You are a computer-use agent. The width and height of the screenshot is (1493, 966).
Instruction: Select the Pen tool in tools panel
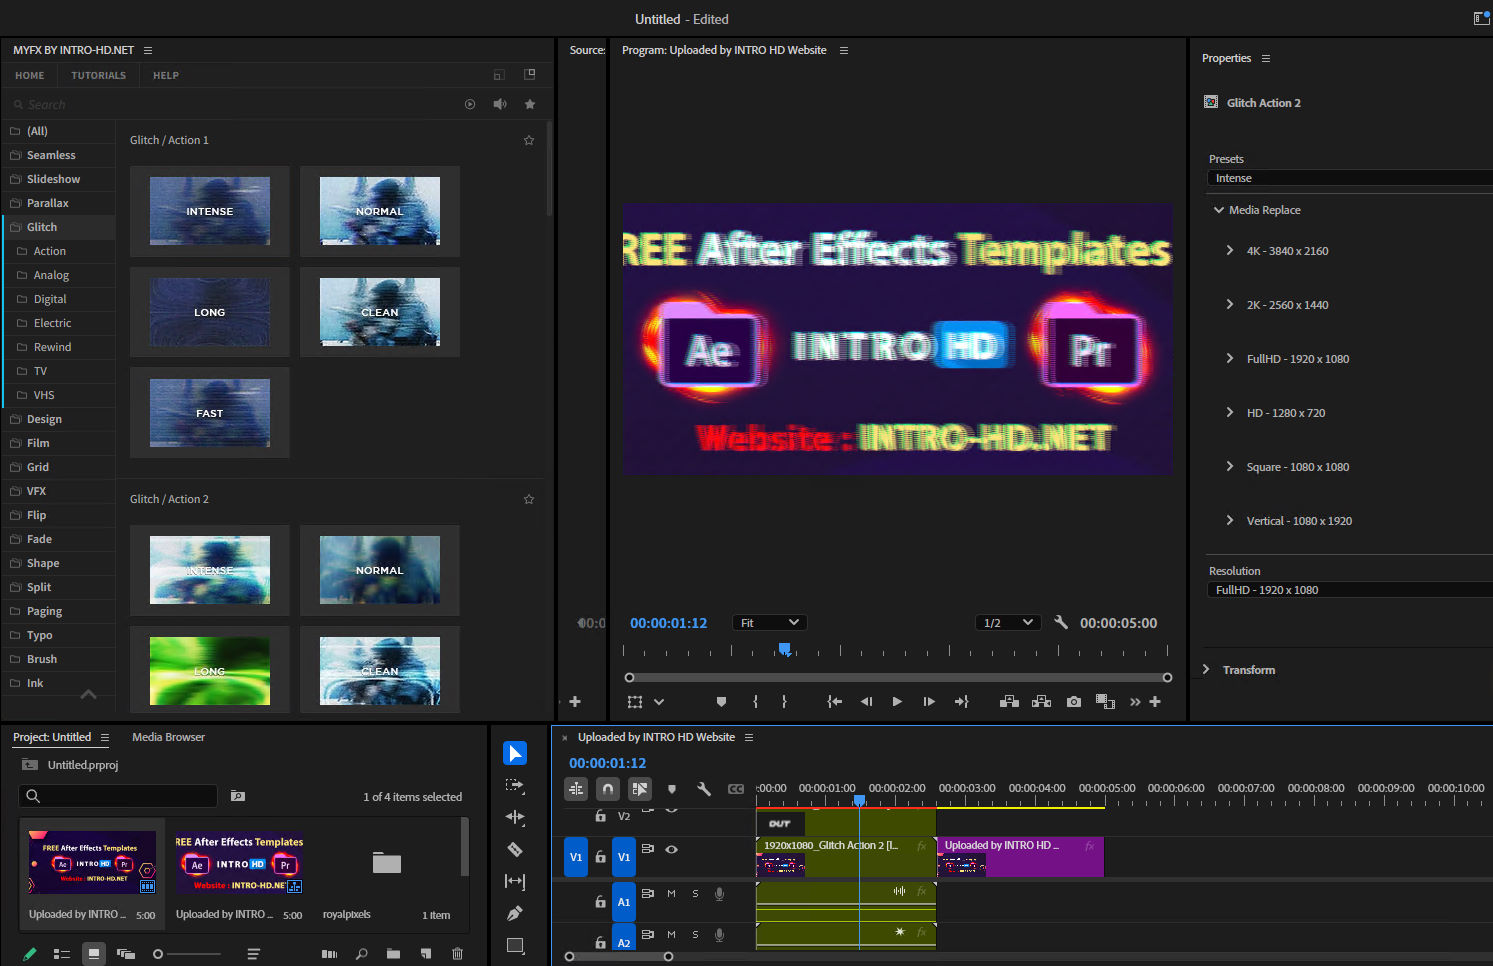tap(515, 913)
